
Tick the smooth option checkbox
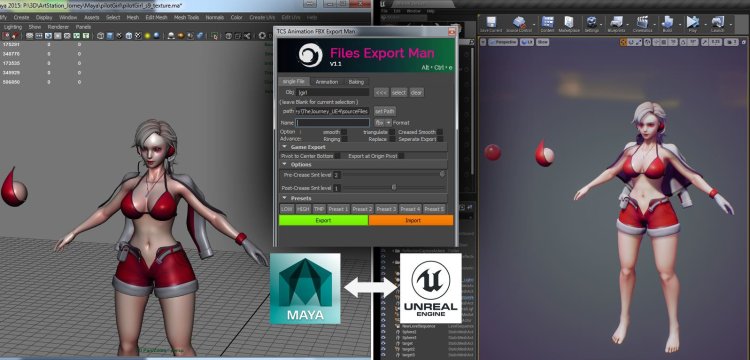pyautogui.click(x=344, y=132)
